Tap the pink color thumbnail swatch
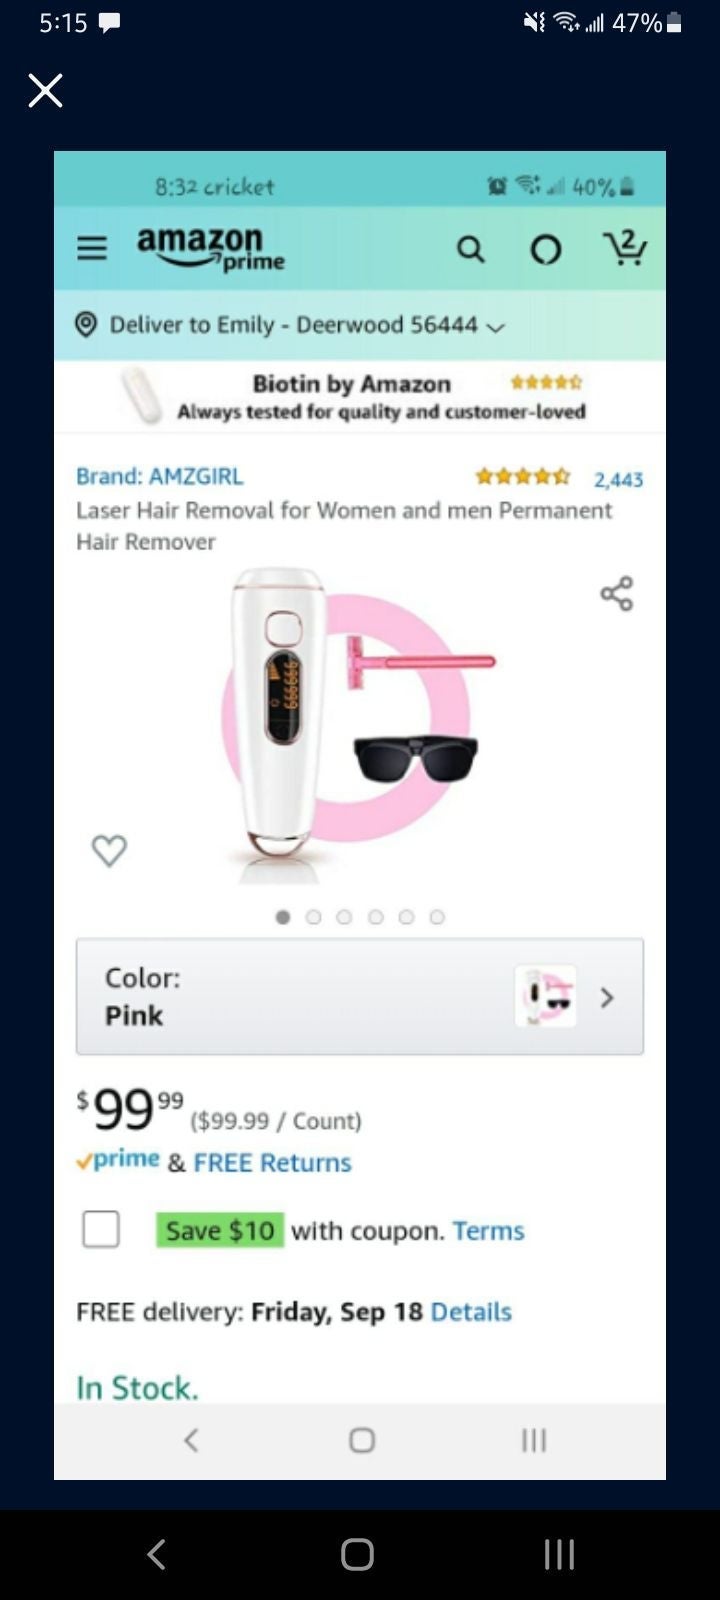Viewport: 720px width, 1600px height. point(545,996)
